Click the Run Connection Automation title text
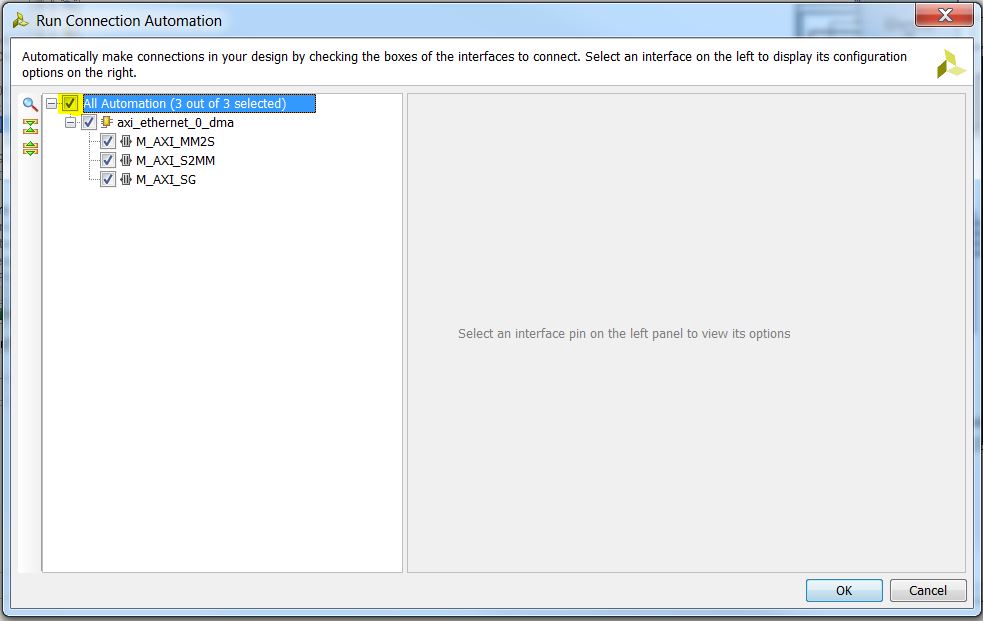Viewport: 983px width, 621px height. point(129,21)
